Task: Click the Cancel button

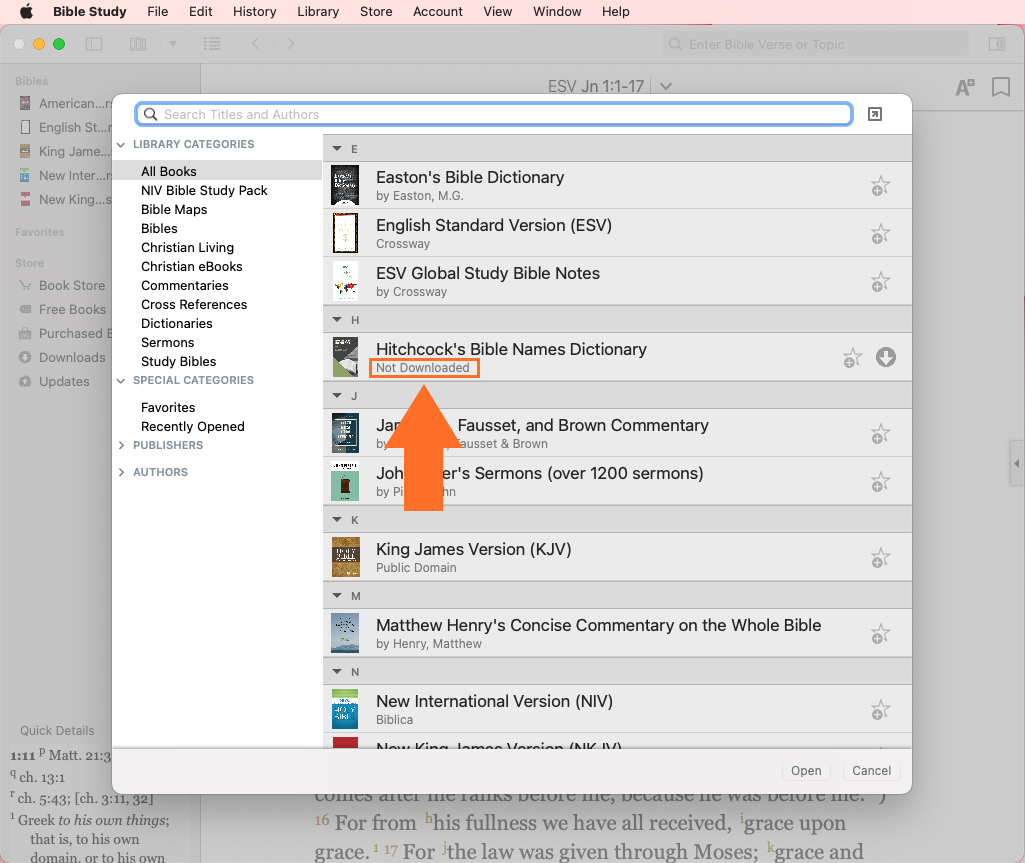Action: [x=871, y=770]
